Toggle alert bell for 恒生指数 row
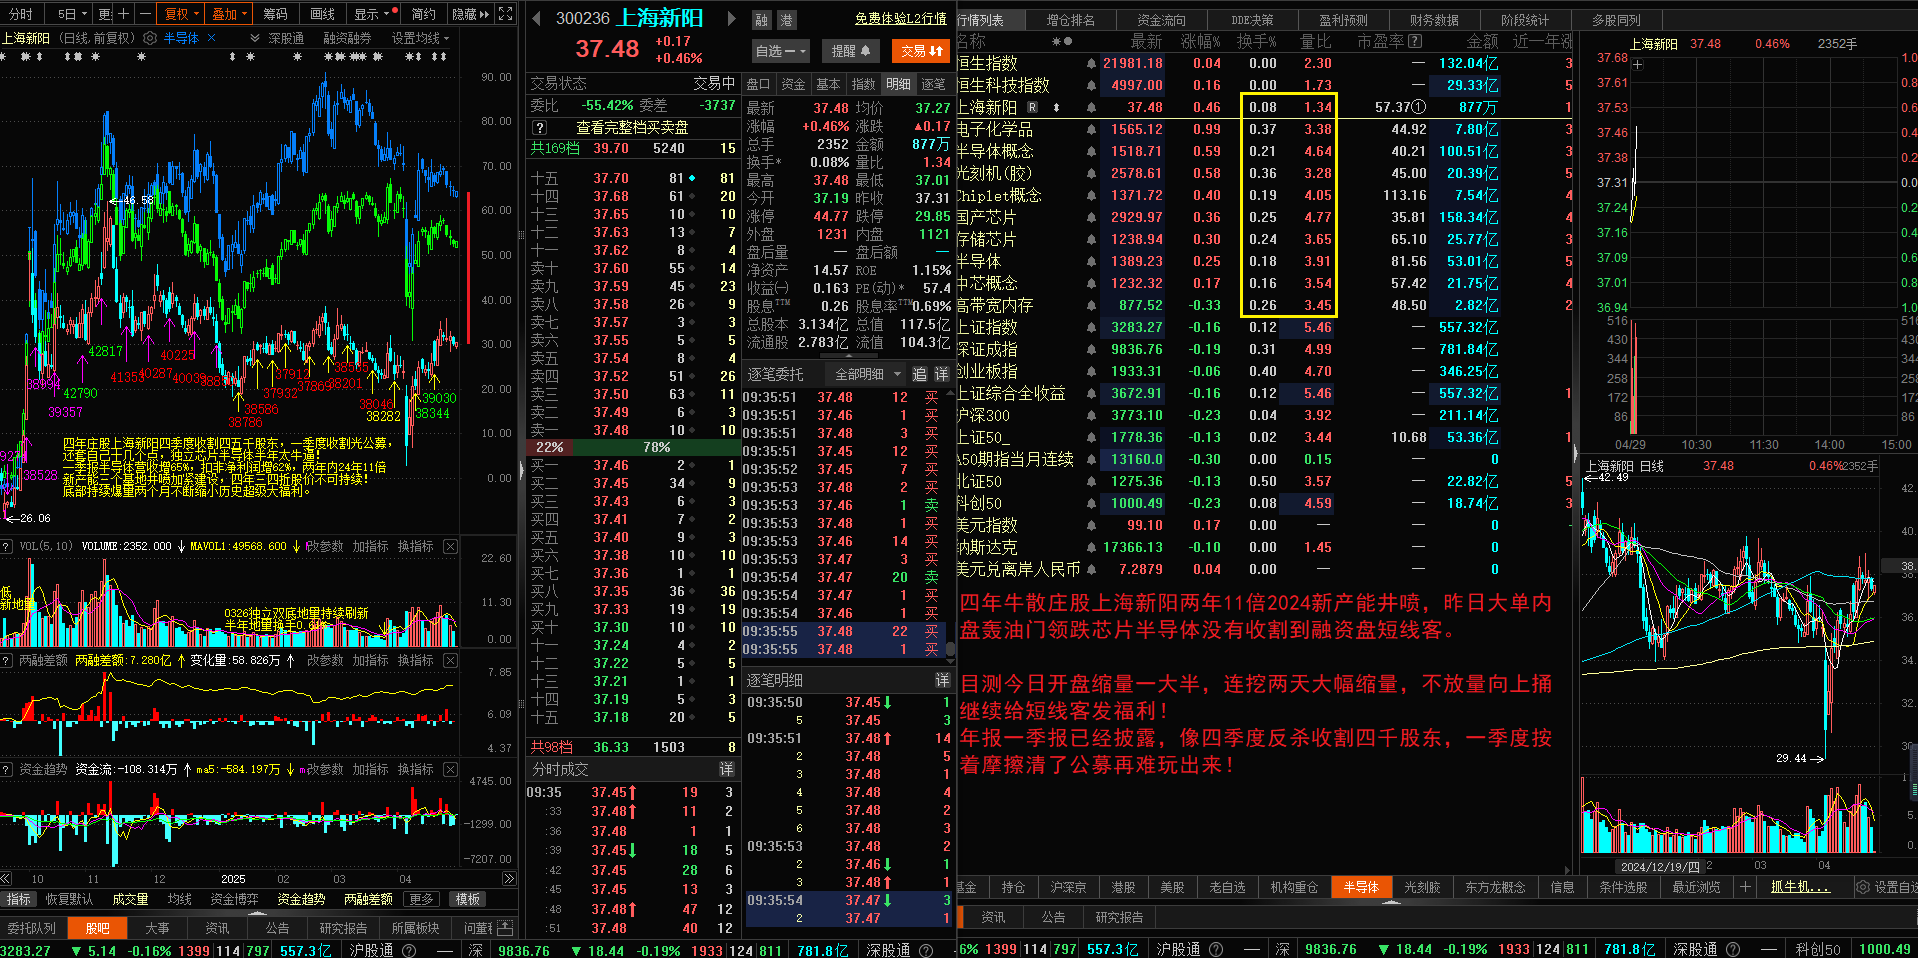1918x958 pixels. click(x=1091, y=63)
